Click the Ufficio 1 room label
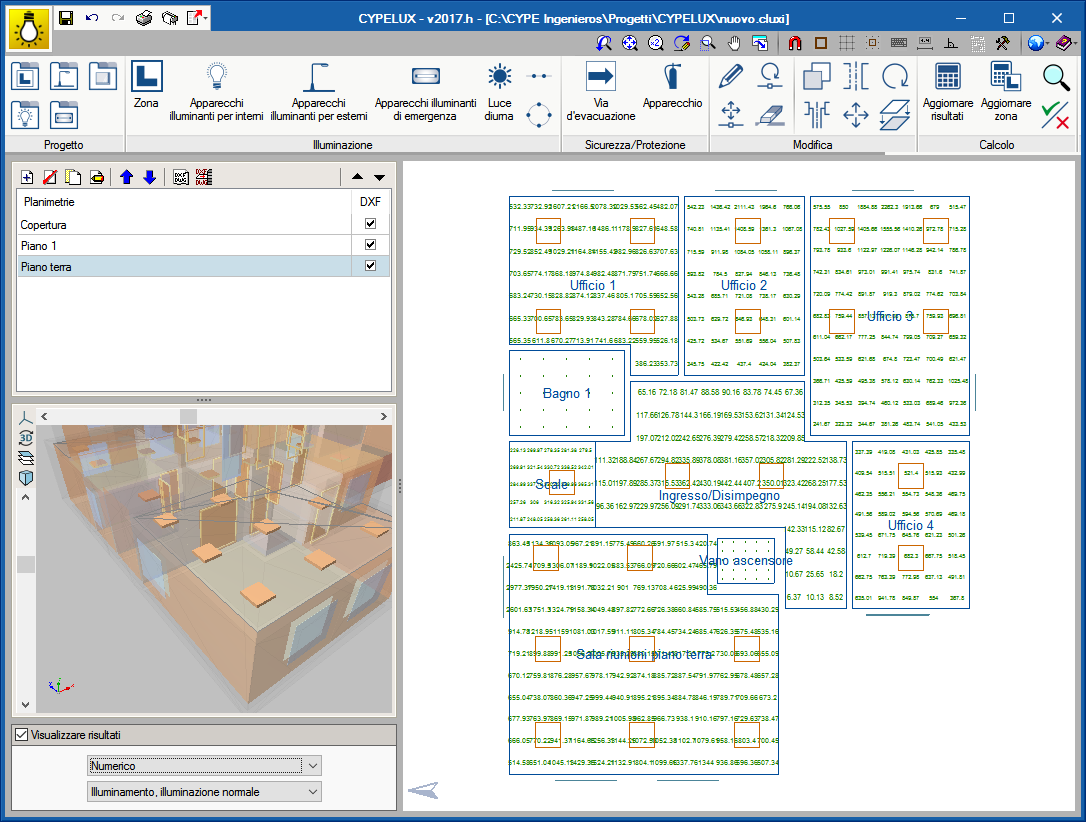1086x822 pixels. [593, 285]
